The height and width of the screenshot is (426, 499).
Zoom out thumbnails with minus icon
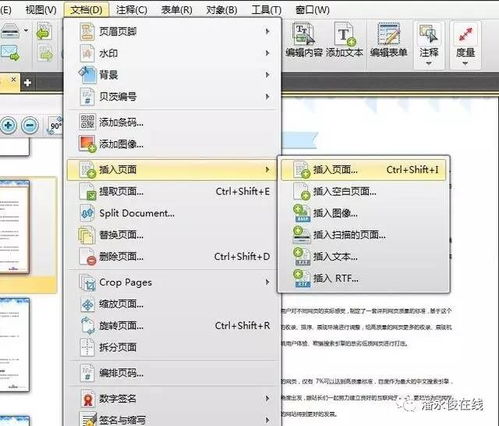30,125
